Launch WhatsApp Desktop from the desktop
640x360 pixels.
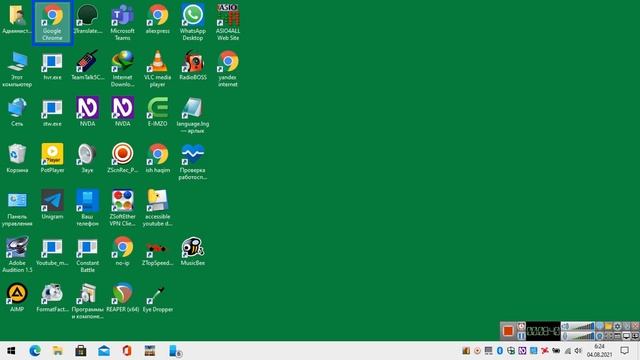(x=193, y=23)
